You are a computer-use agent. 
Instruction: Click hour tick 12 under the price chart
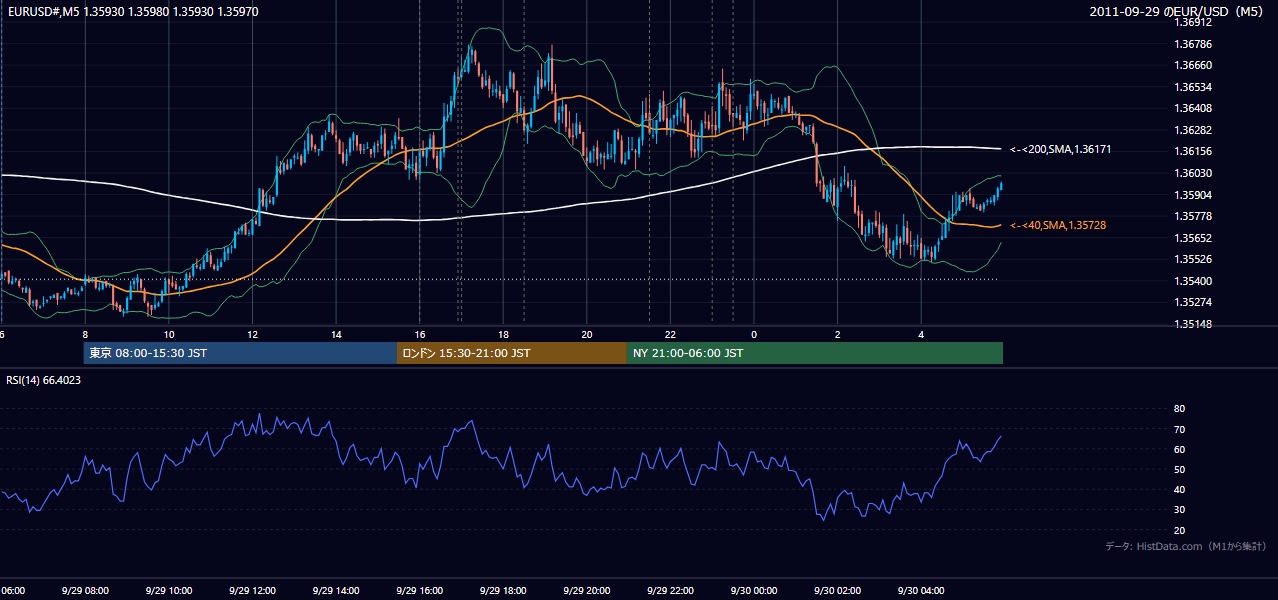(x=252, y=334)
